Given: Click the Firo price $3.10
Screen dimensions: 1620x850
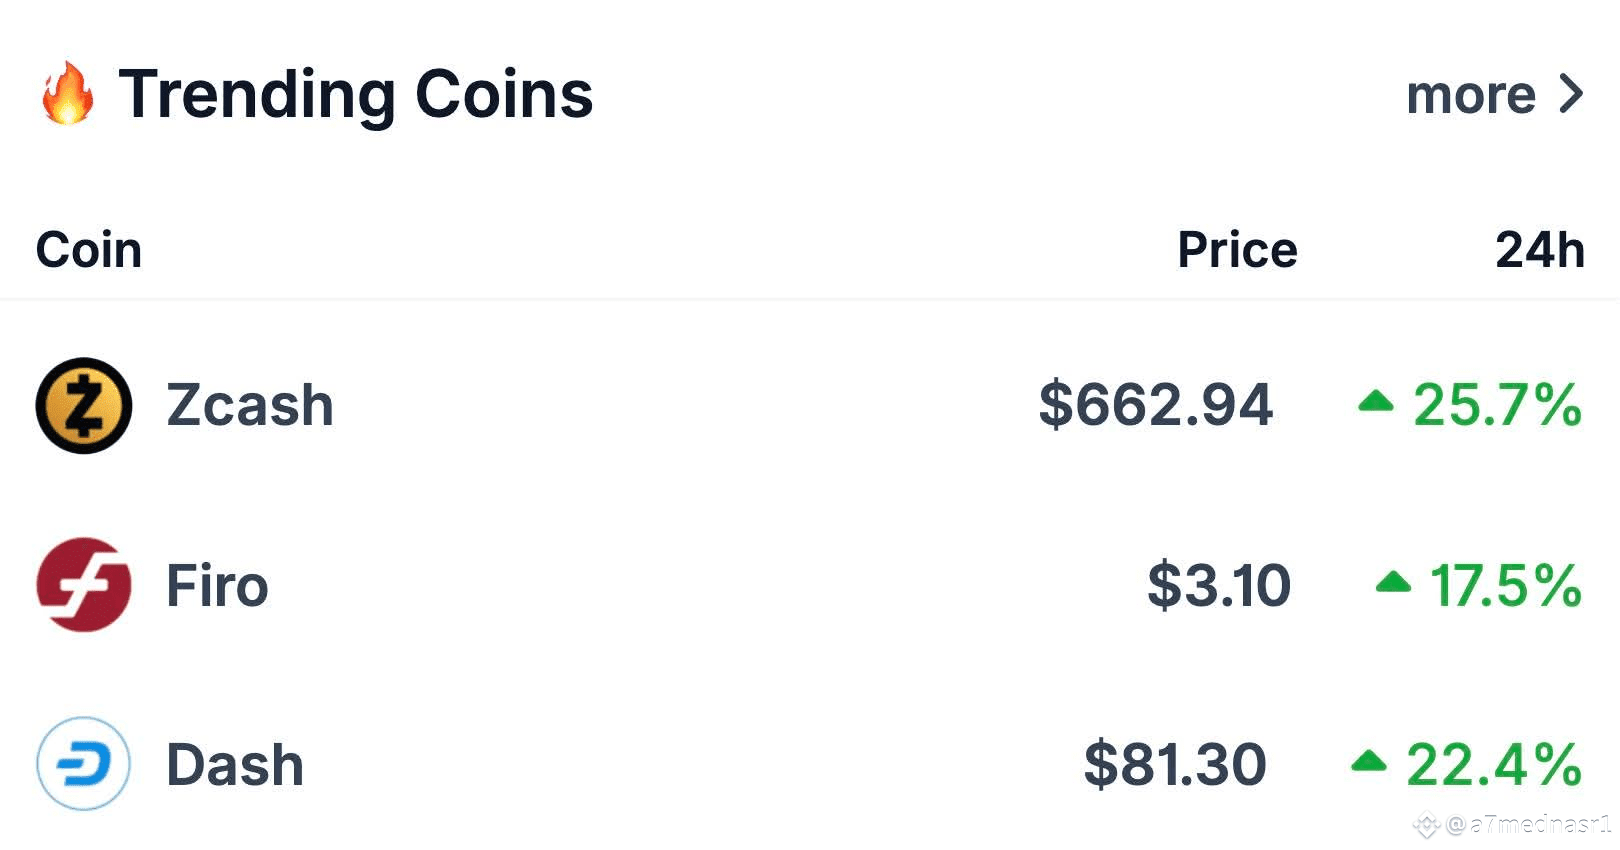Looking at the screenshot, I should (1219, 585).
